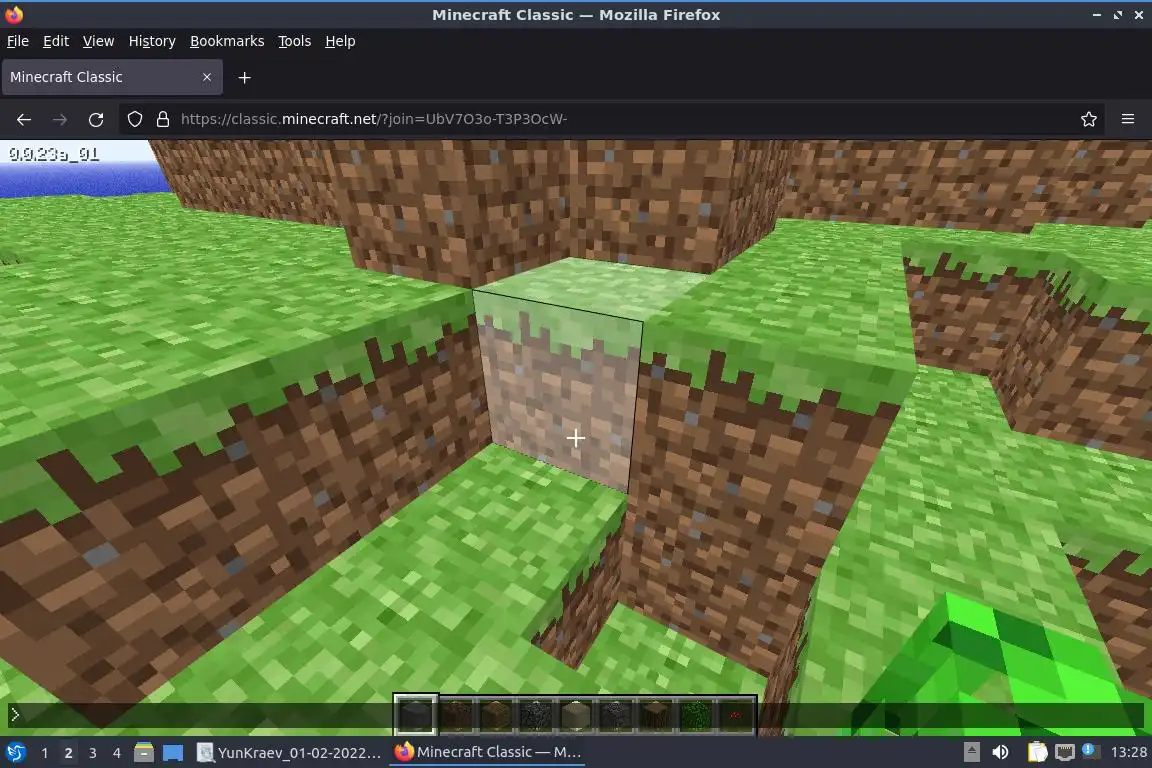
Task: Select the eighth hotbar slot with leaves block
Action: point(694,714)
